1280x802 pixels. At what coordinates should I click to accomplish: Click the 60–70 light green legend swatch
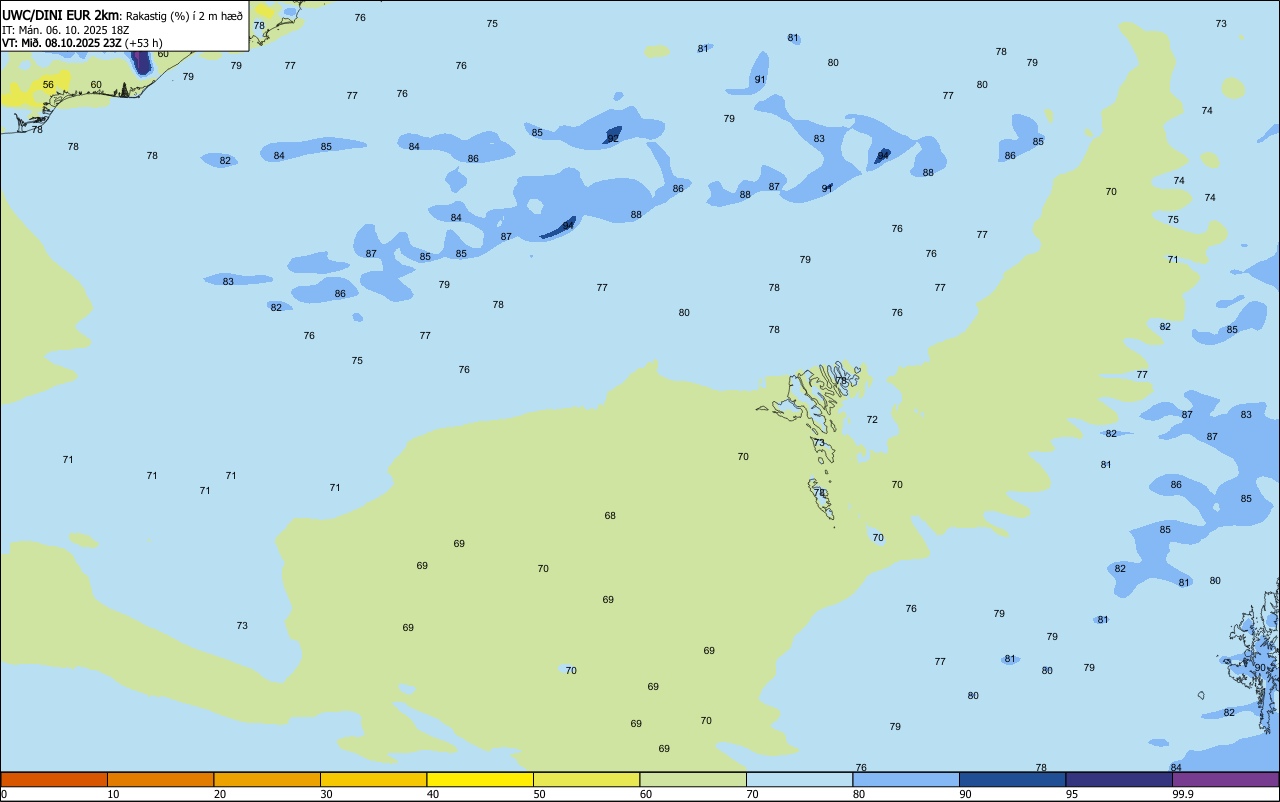[693, 779]
